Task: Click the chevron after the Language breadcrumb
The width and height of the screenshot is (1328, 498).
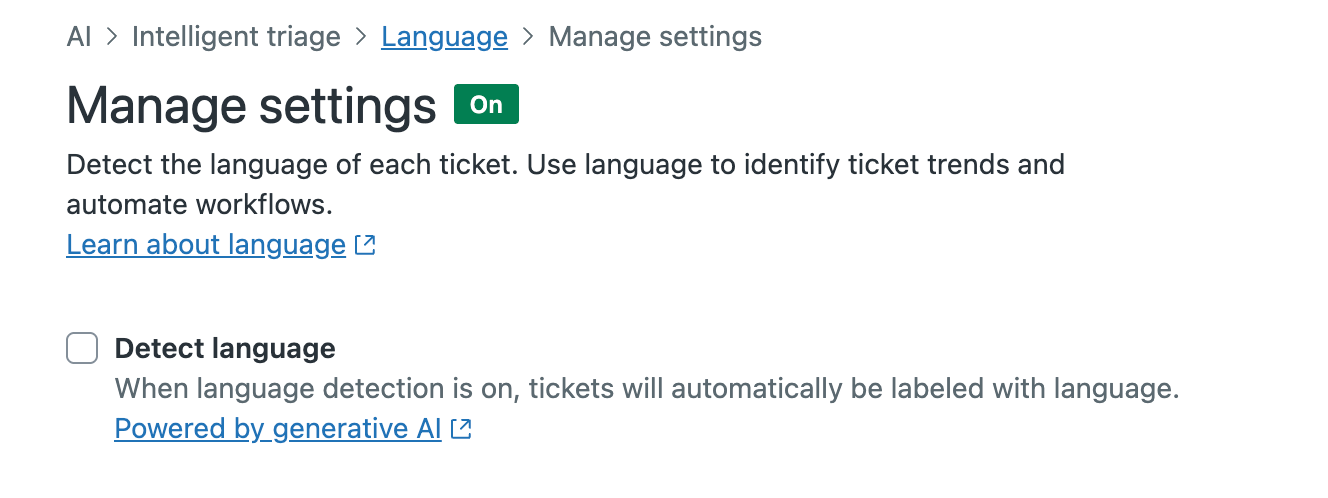Action: 529,37
